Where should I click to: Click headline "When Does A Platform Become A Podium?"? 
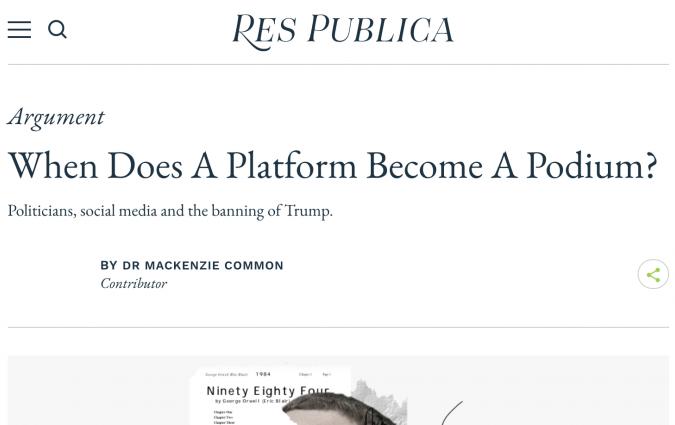click(332, 165)
